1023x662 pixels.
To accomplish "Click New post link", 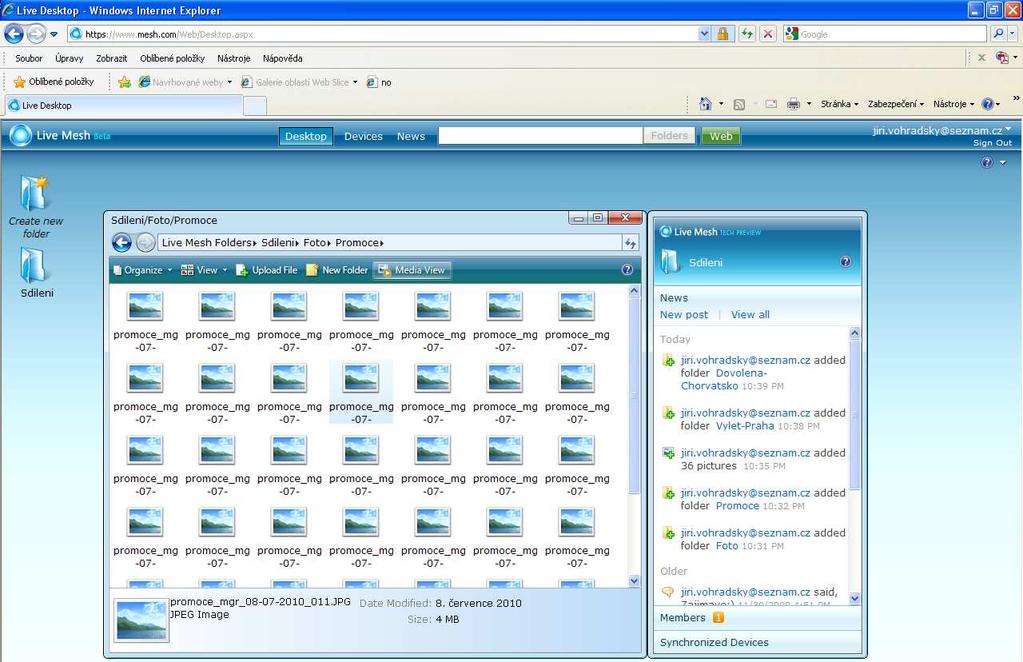I will point(684,314).
